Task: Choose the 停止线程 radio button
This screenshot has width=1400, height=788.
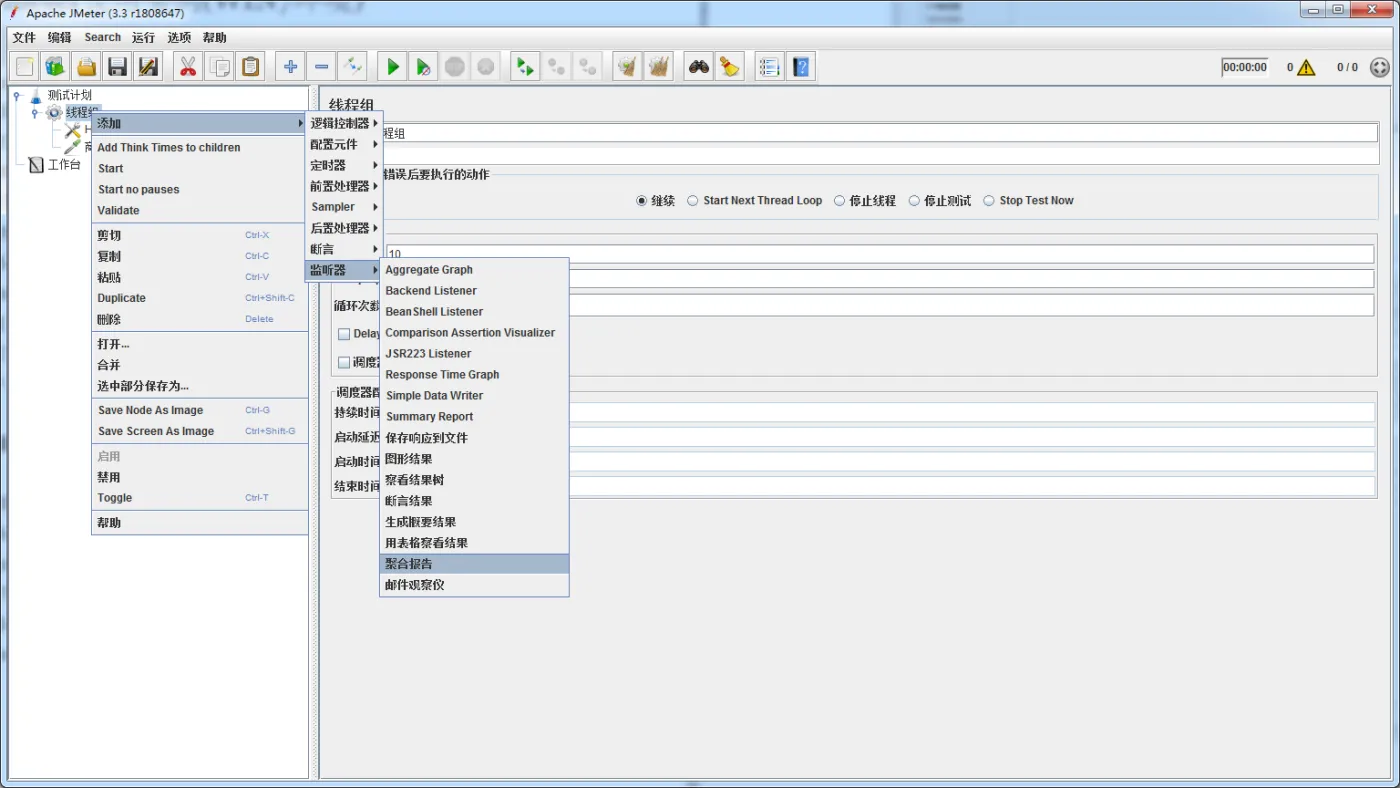Action: click(x=839, y=201)
